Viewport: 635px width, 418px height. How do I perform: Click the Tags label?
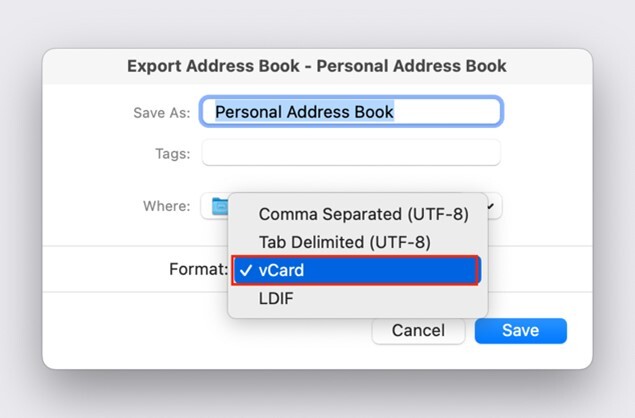tap(173, 154)
